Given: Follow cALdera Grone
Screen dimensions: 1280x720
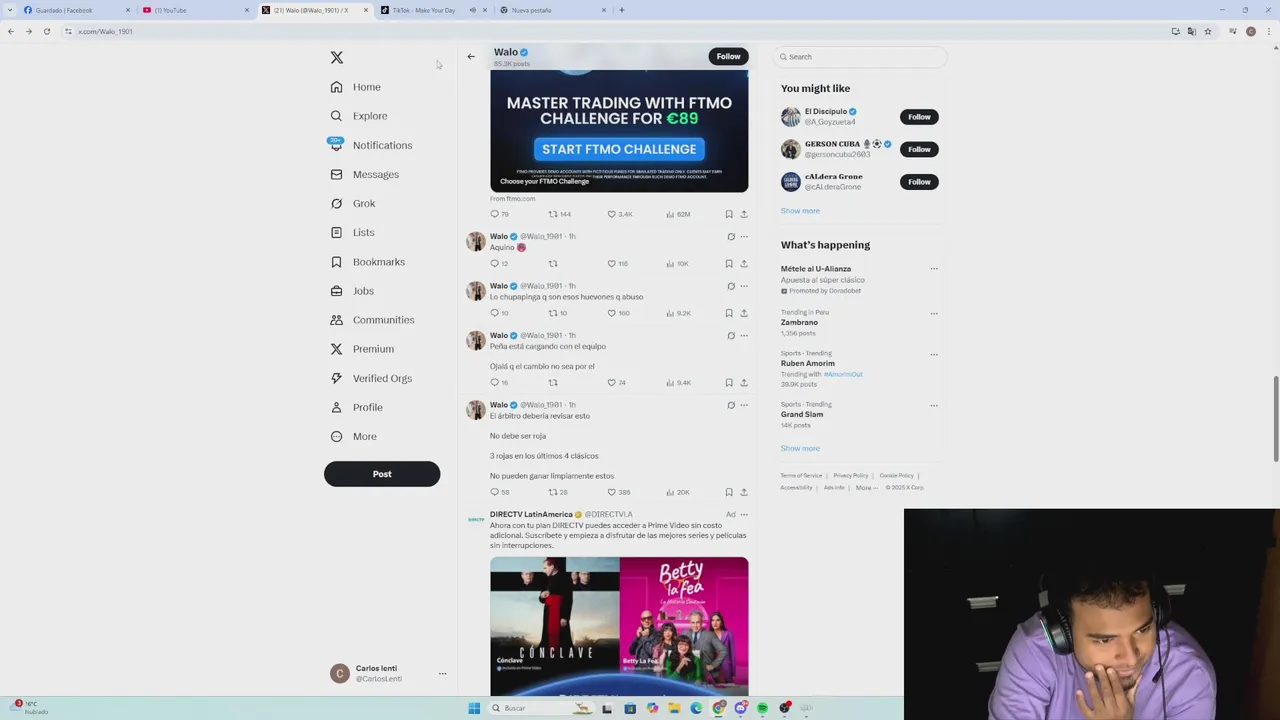Looking at the screenshot, I should 919,181.
